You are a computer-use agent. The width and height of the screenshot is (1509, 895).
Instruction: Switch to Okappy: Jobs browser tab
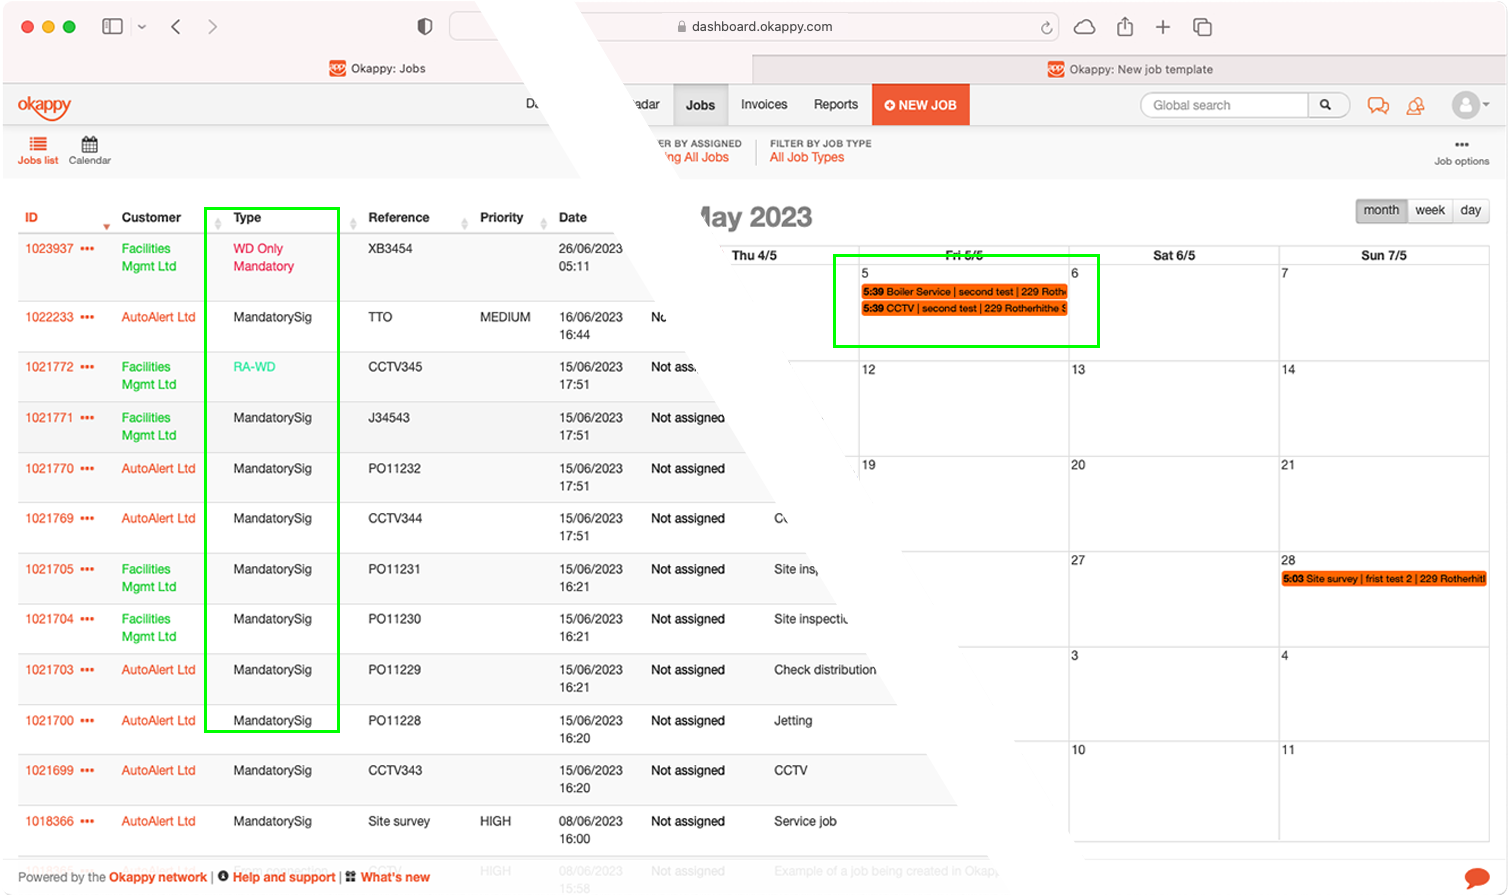point(377,69)
